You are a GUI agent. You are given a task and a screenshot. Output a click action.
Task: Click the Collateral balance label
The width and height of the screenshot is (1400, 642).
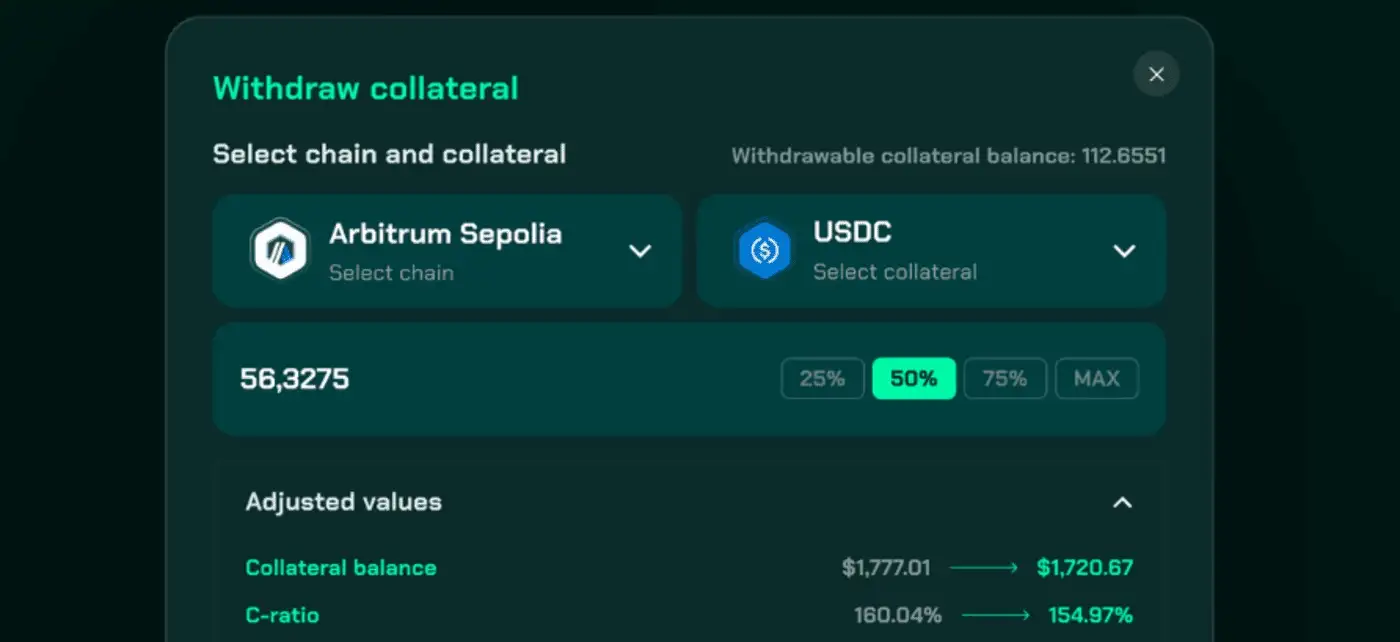pyautogui.click(x=341, y=568)
